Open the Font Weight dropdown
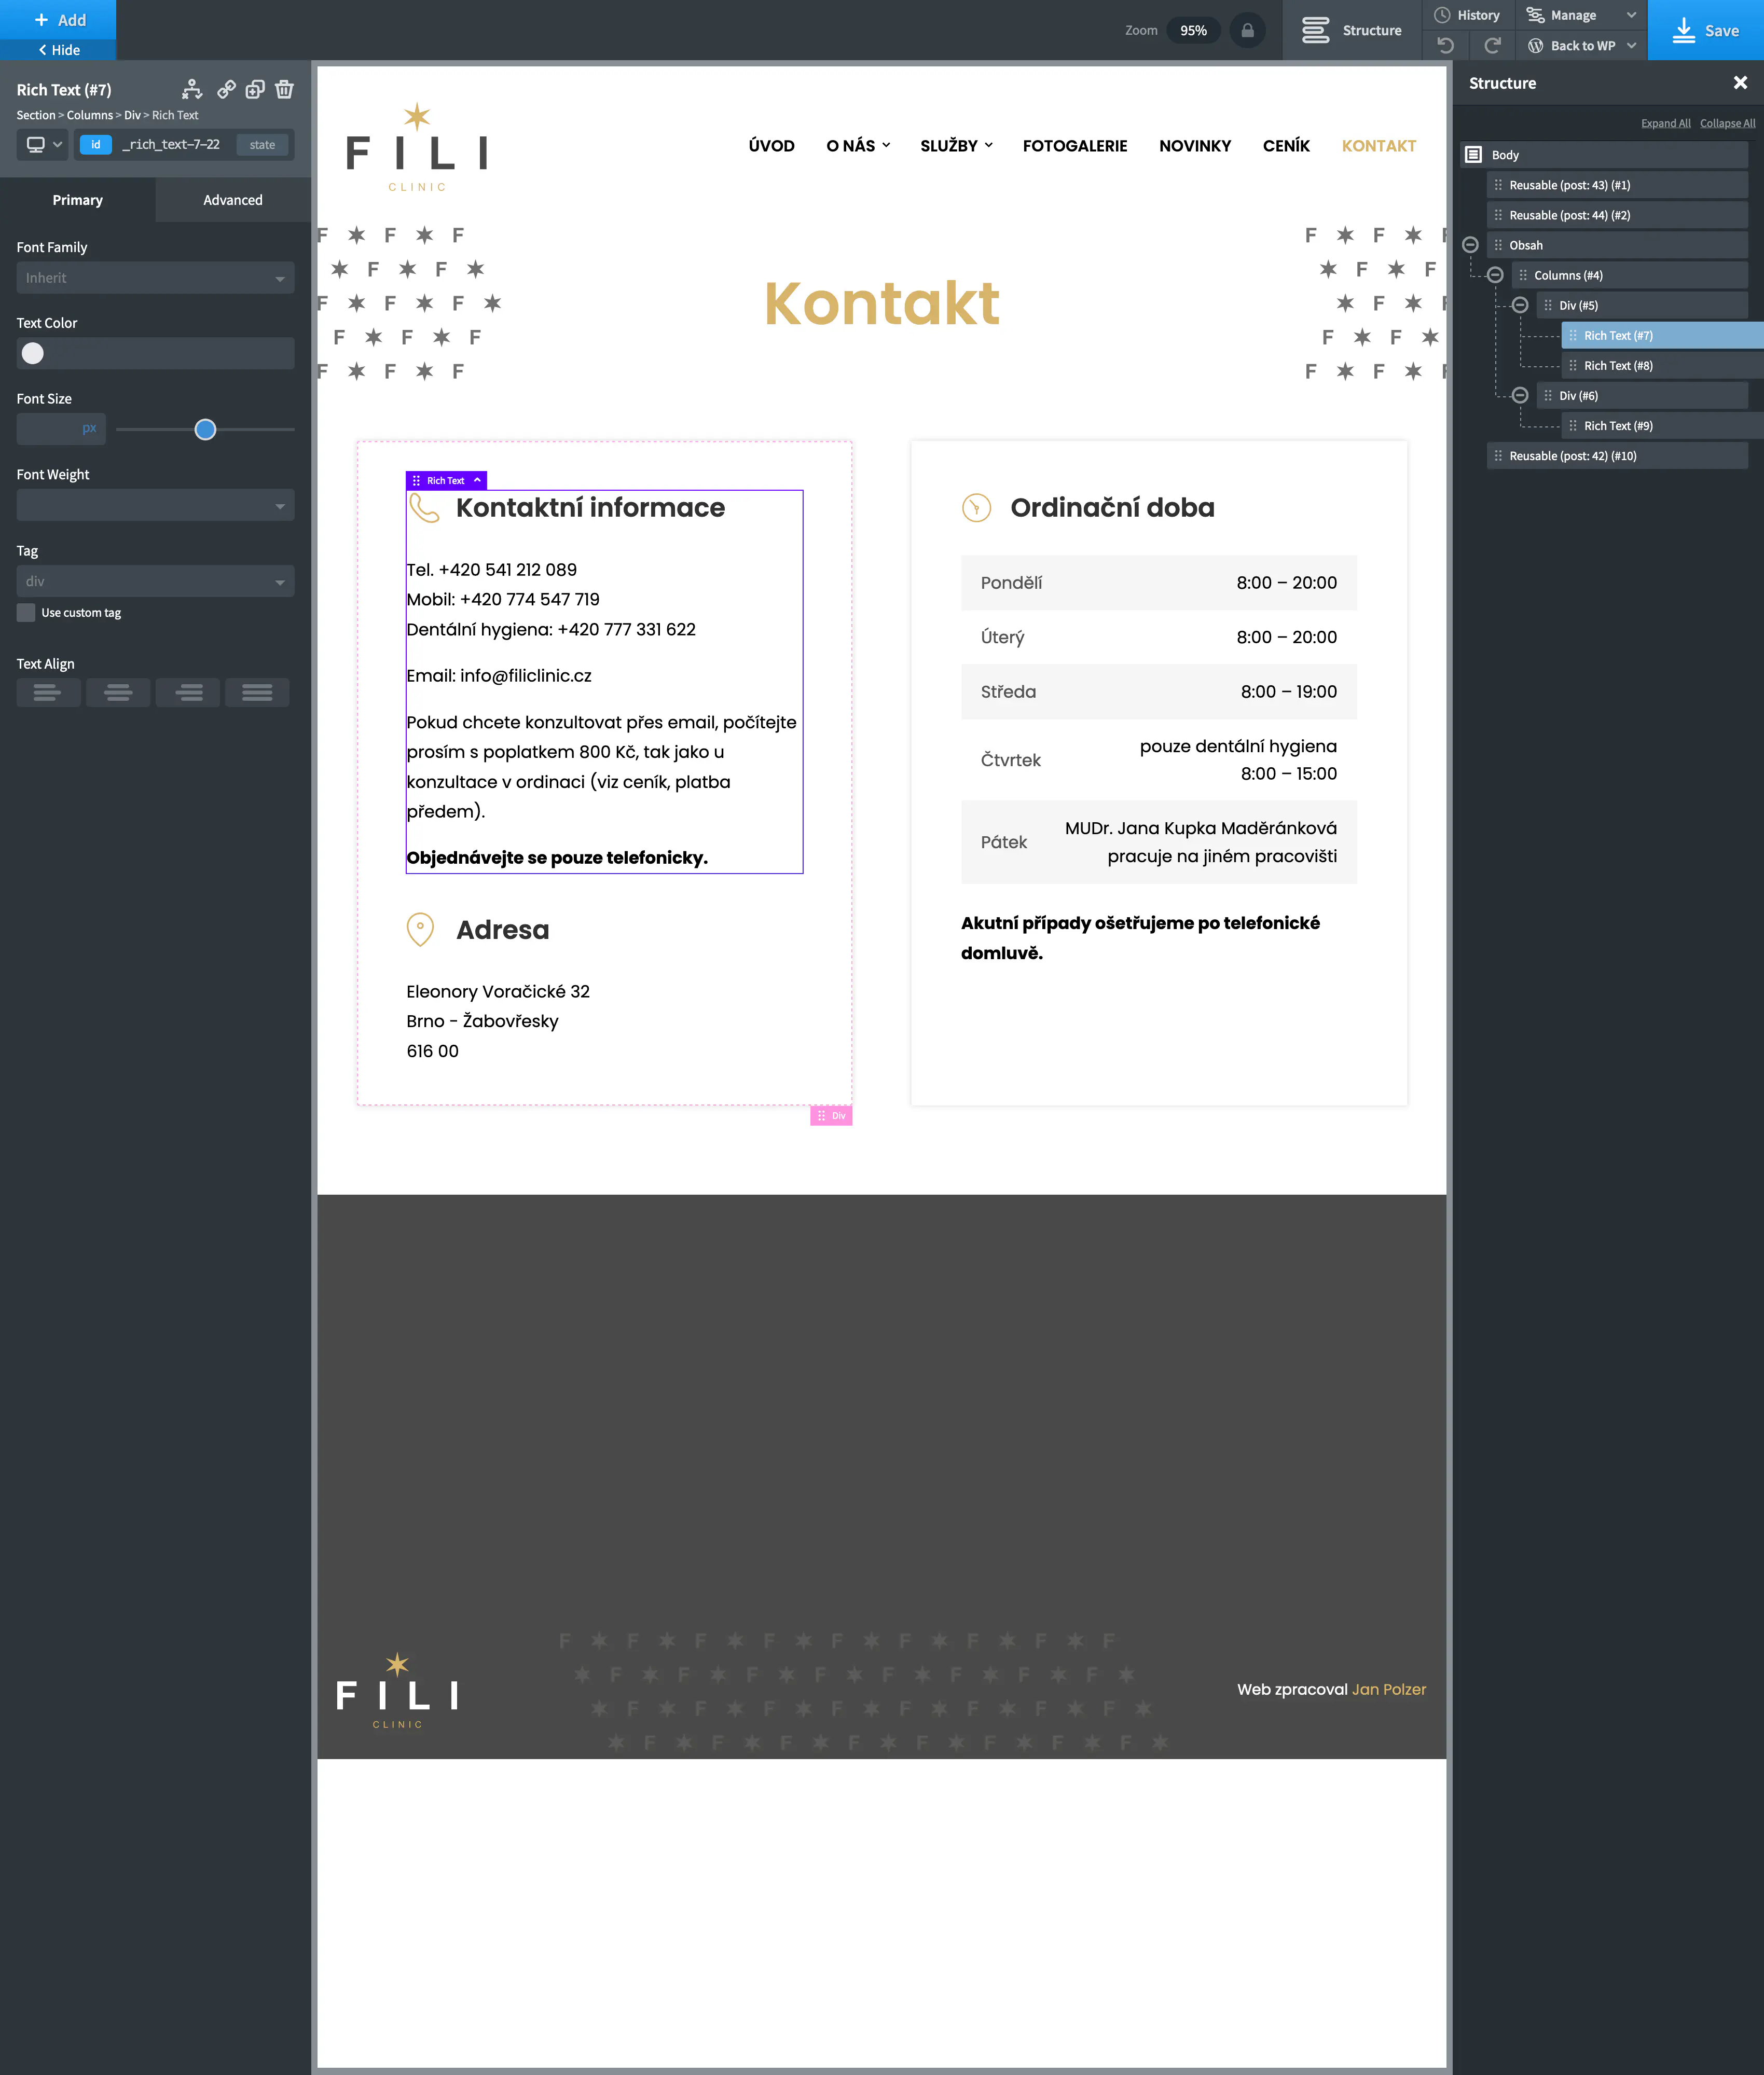The image size is (1764, 2075). (155, 505)
